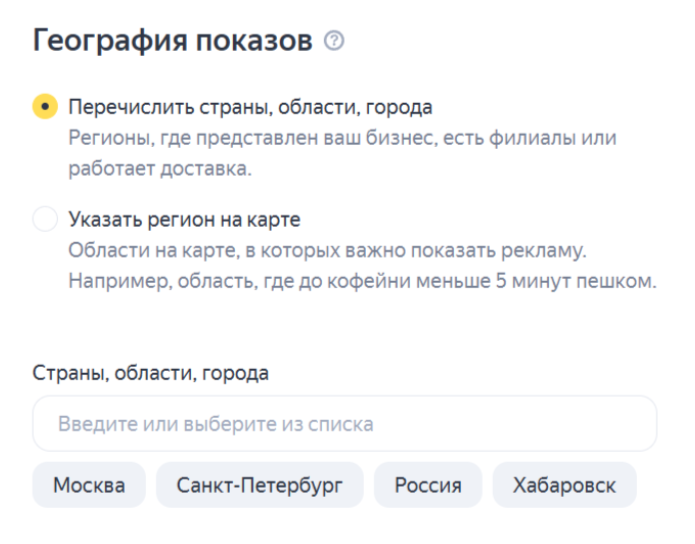Click the География показов heading

[x=173, y=42]
